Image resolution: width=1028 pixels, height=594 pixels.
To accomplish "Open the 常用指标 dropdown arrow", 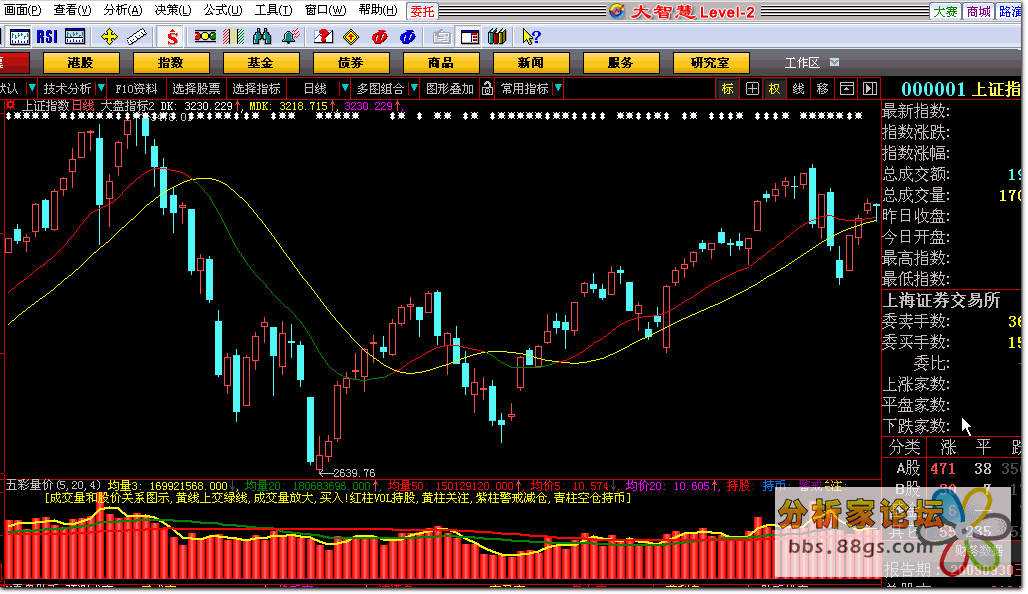I will pos(558,88).
